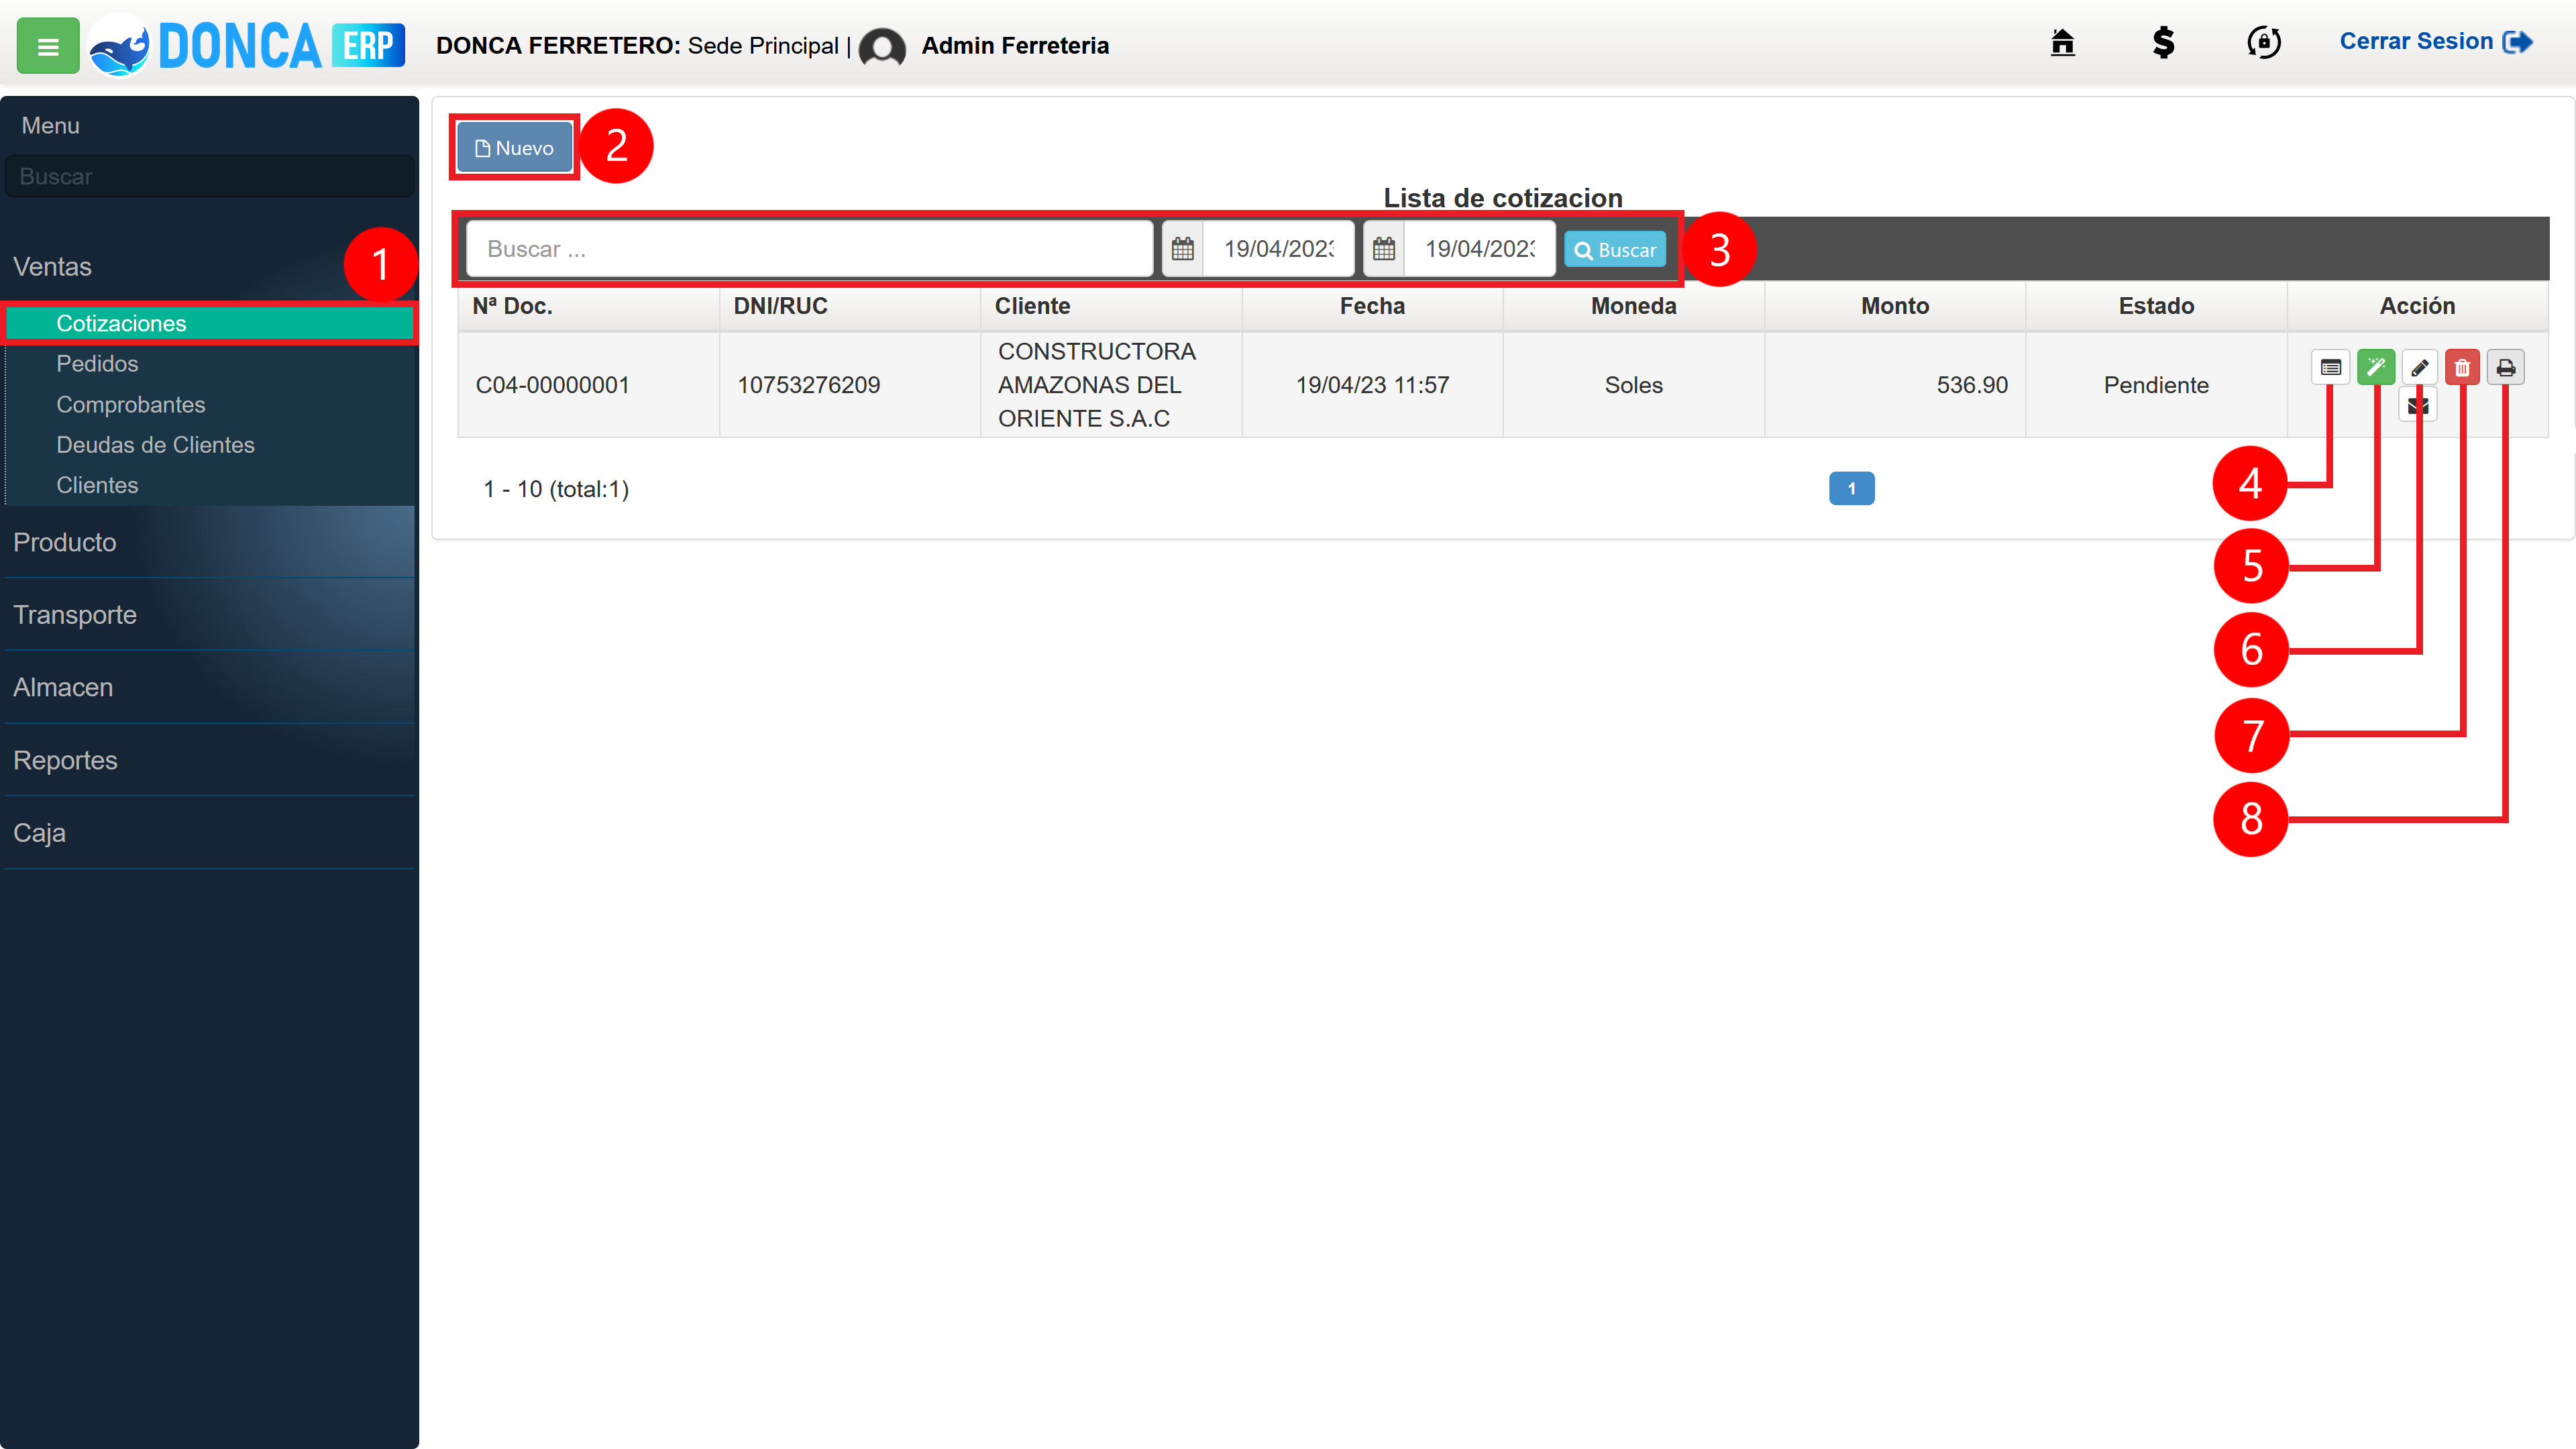Click the Pendiente status cell
2576x1449 pixels.
[x=2156, y=385]
